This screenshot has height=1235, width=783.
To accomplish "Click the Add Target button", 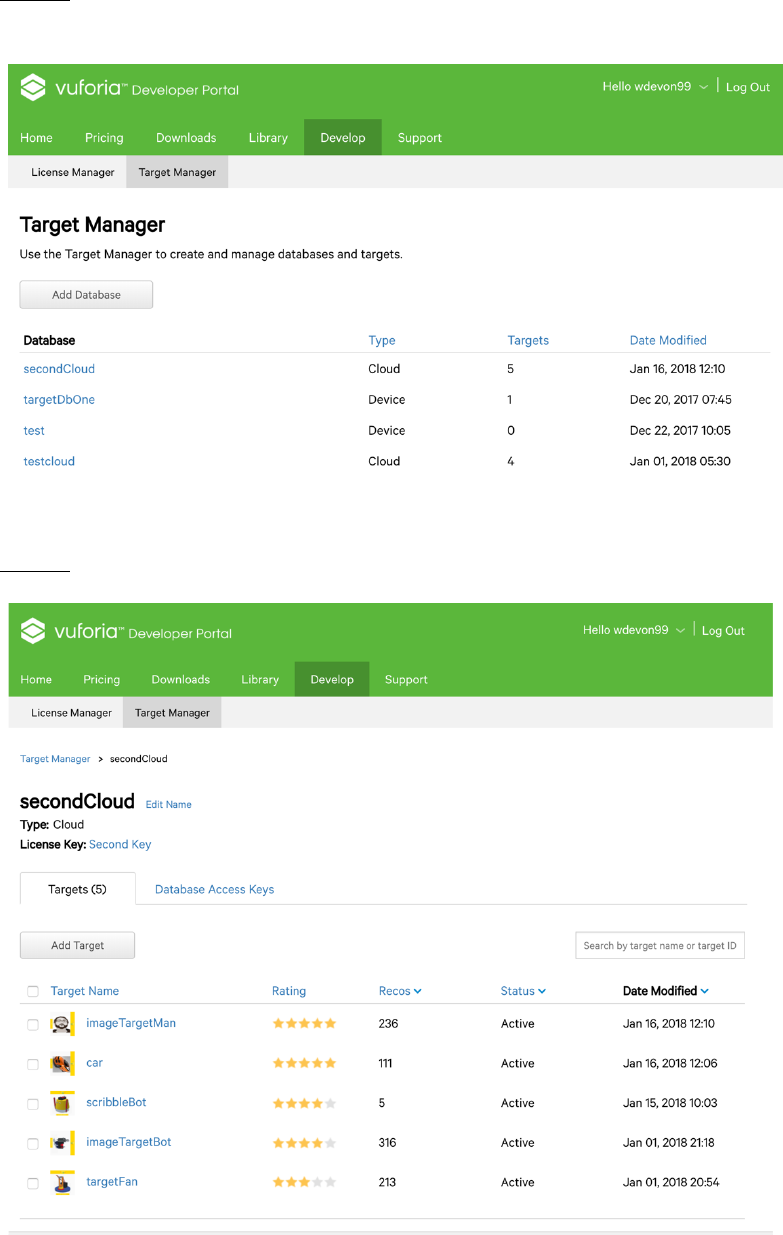I will click(x=77, y=946).
